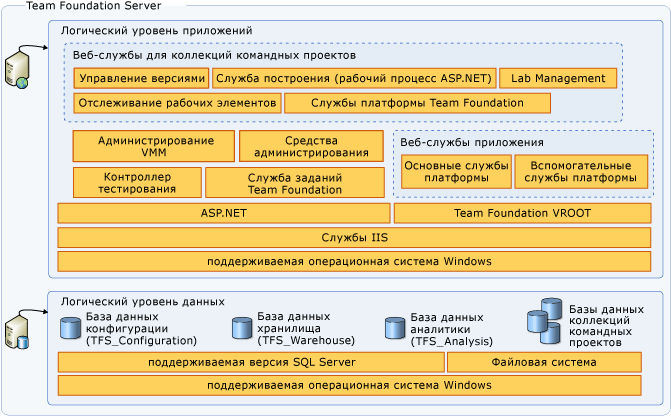Click the application tier web server icon
Viewport: 671px width, 416px height.
coord(17,69)
